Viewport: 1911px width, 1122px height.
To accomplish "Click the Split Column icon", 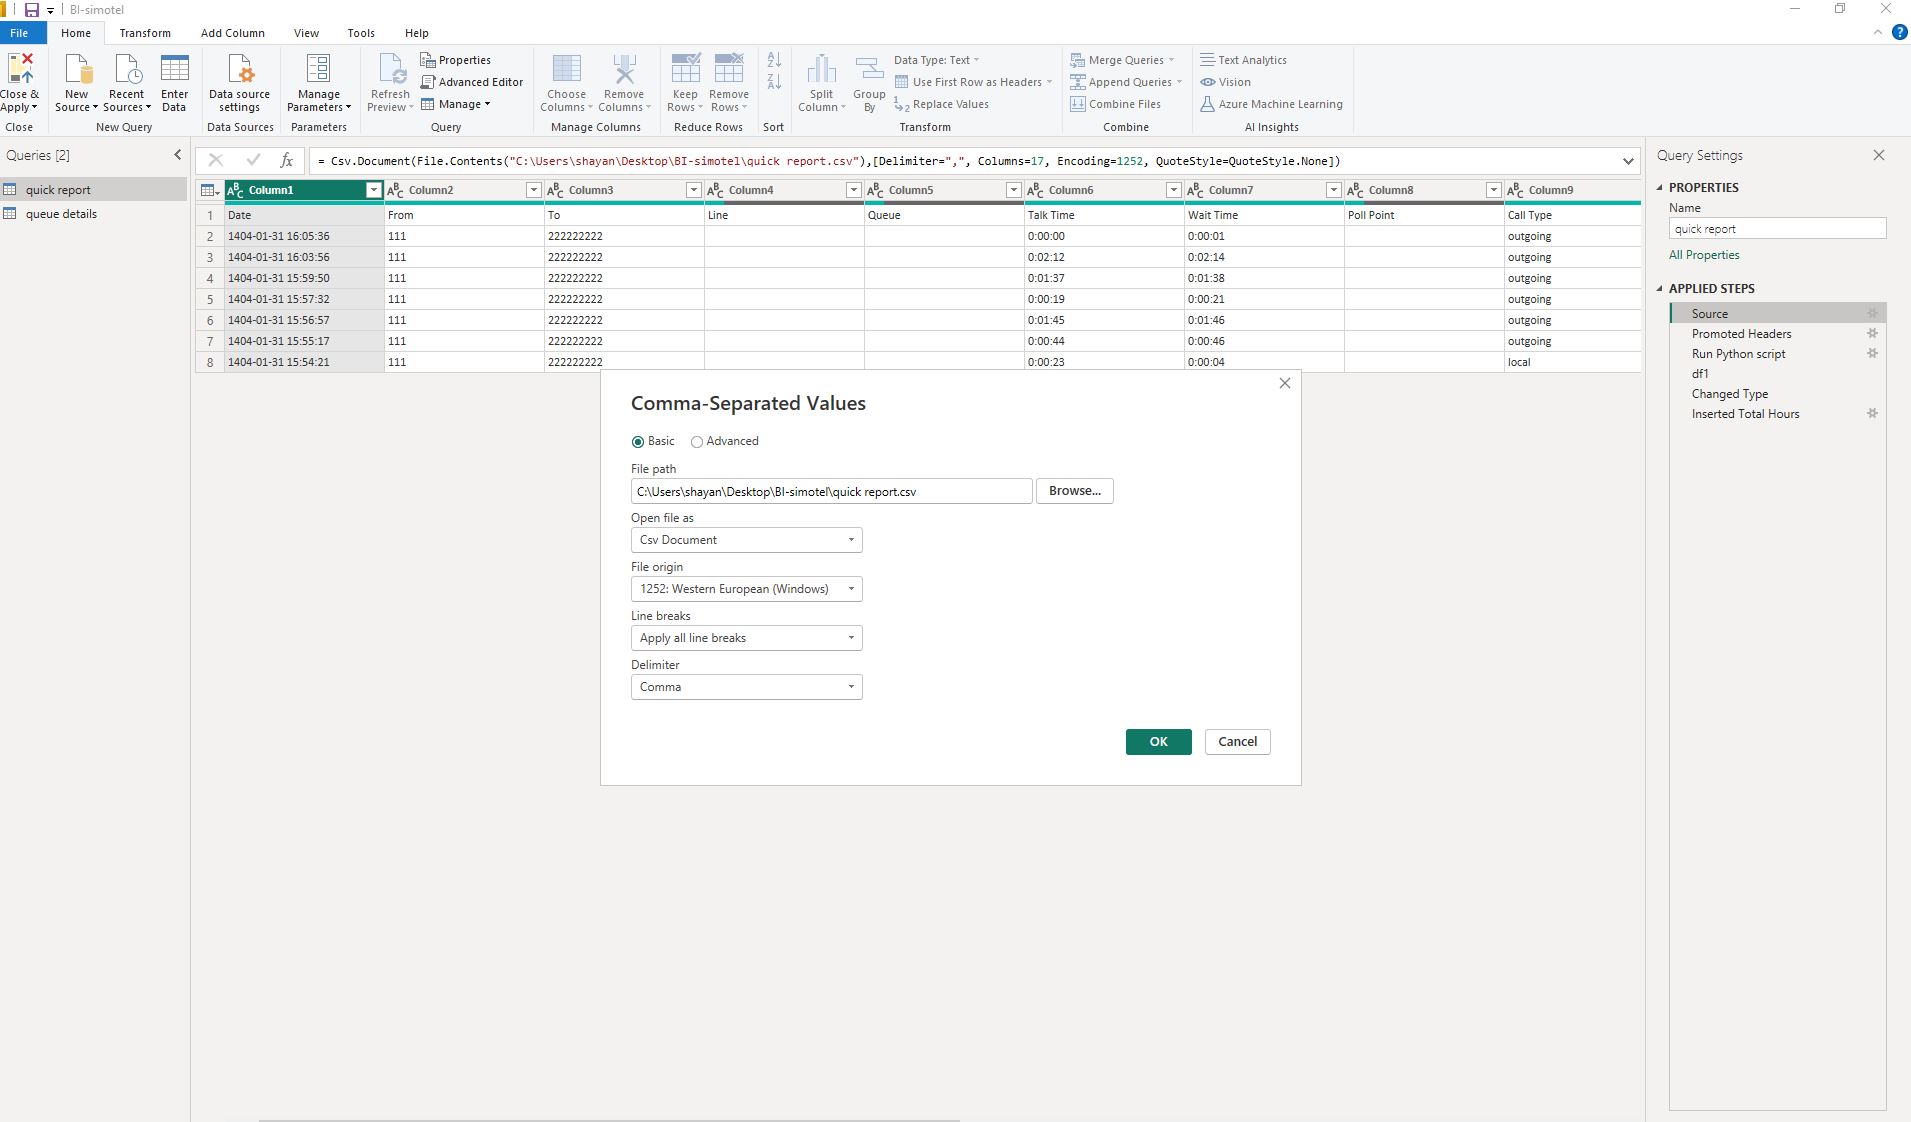I will (x=821, y=68).
